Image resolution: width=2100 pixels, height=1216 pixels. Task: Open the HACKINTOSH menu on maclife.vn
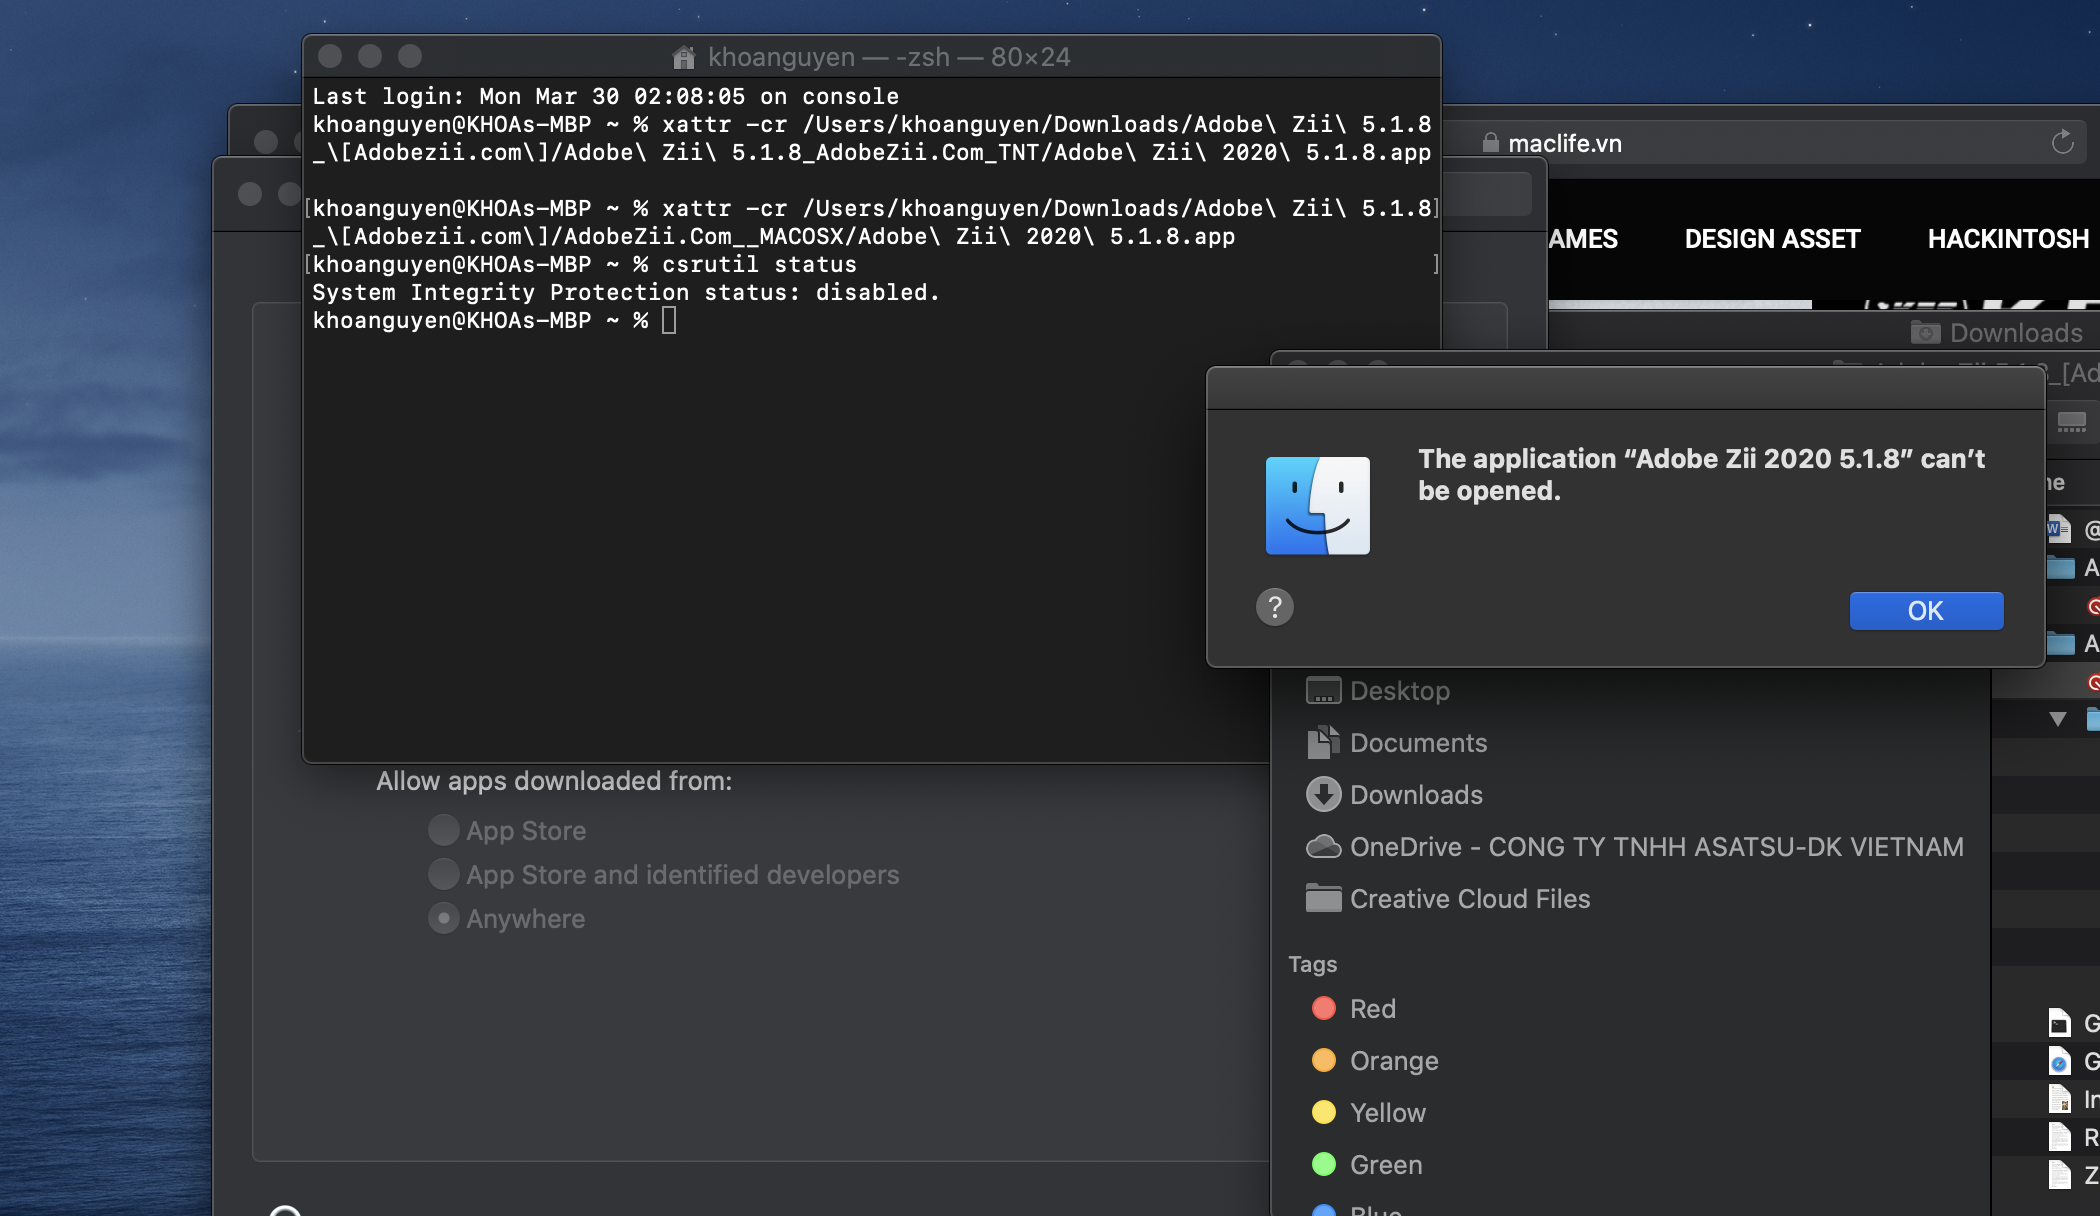pos(2008,239)
